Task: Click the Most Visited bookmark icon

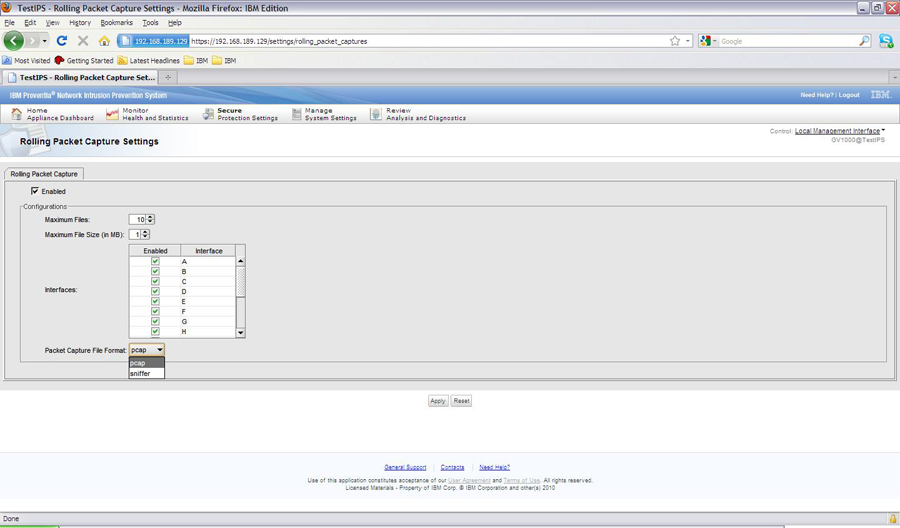Action: pyautogui.click(x=7, y=60)
